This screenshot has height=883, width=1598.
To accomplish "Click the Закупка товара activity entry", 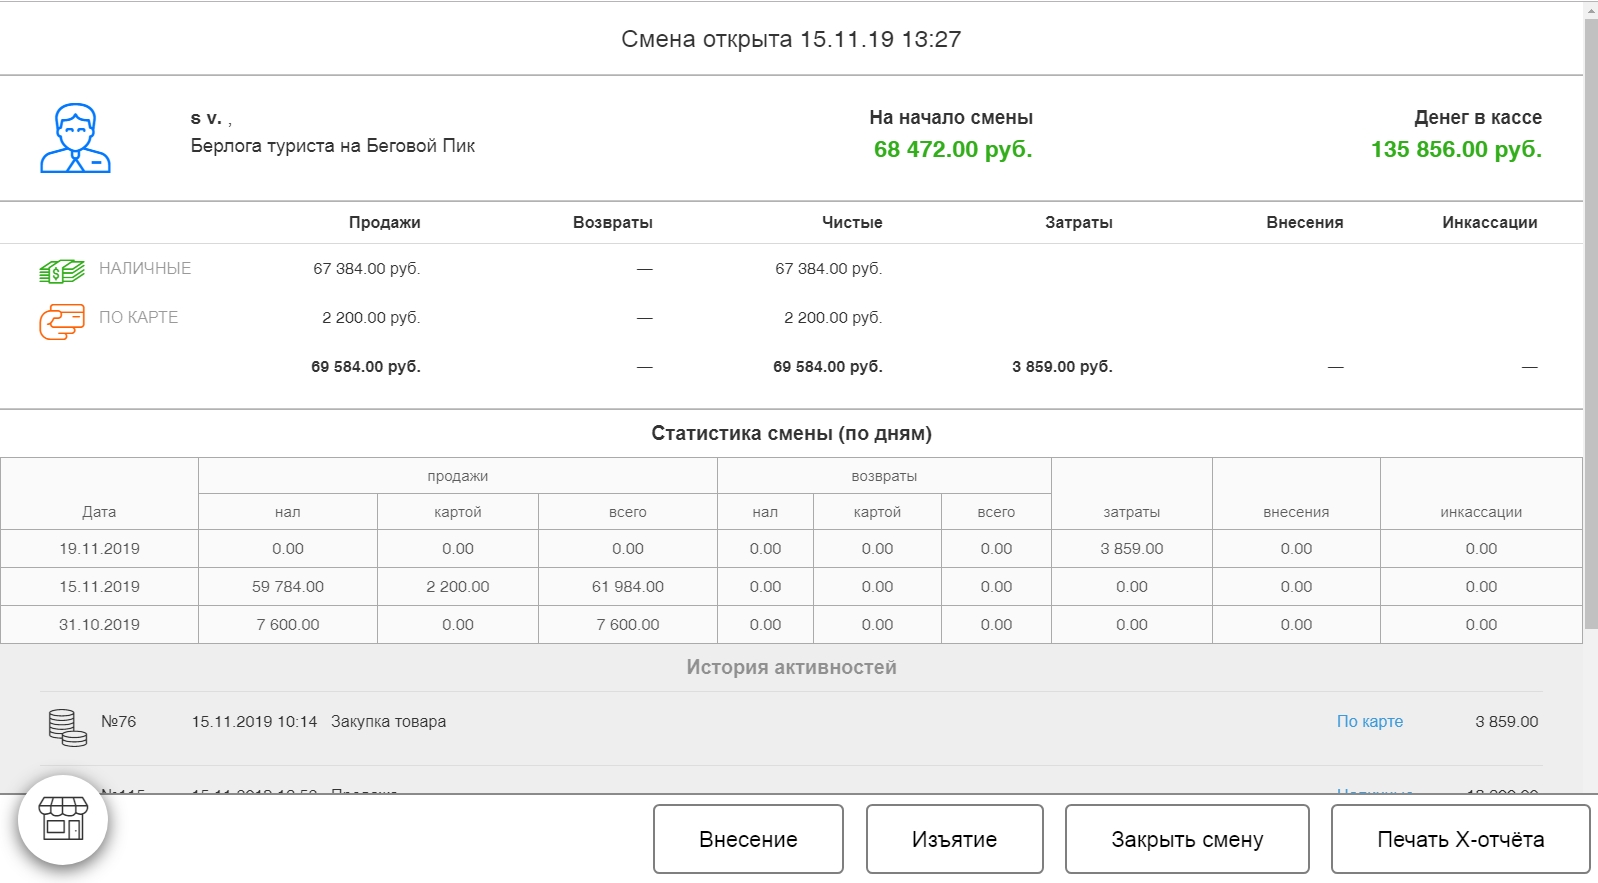I will [388, 721].
